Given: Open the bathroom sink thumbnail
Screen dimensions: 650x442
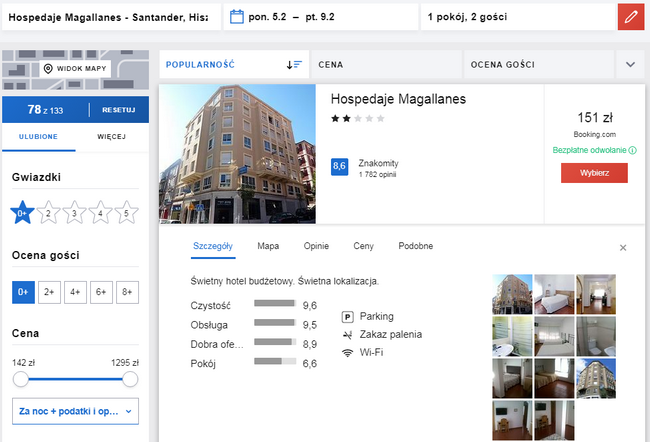Looking at the screenshot, I should pos(512,337).
